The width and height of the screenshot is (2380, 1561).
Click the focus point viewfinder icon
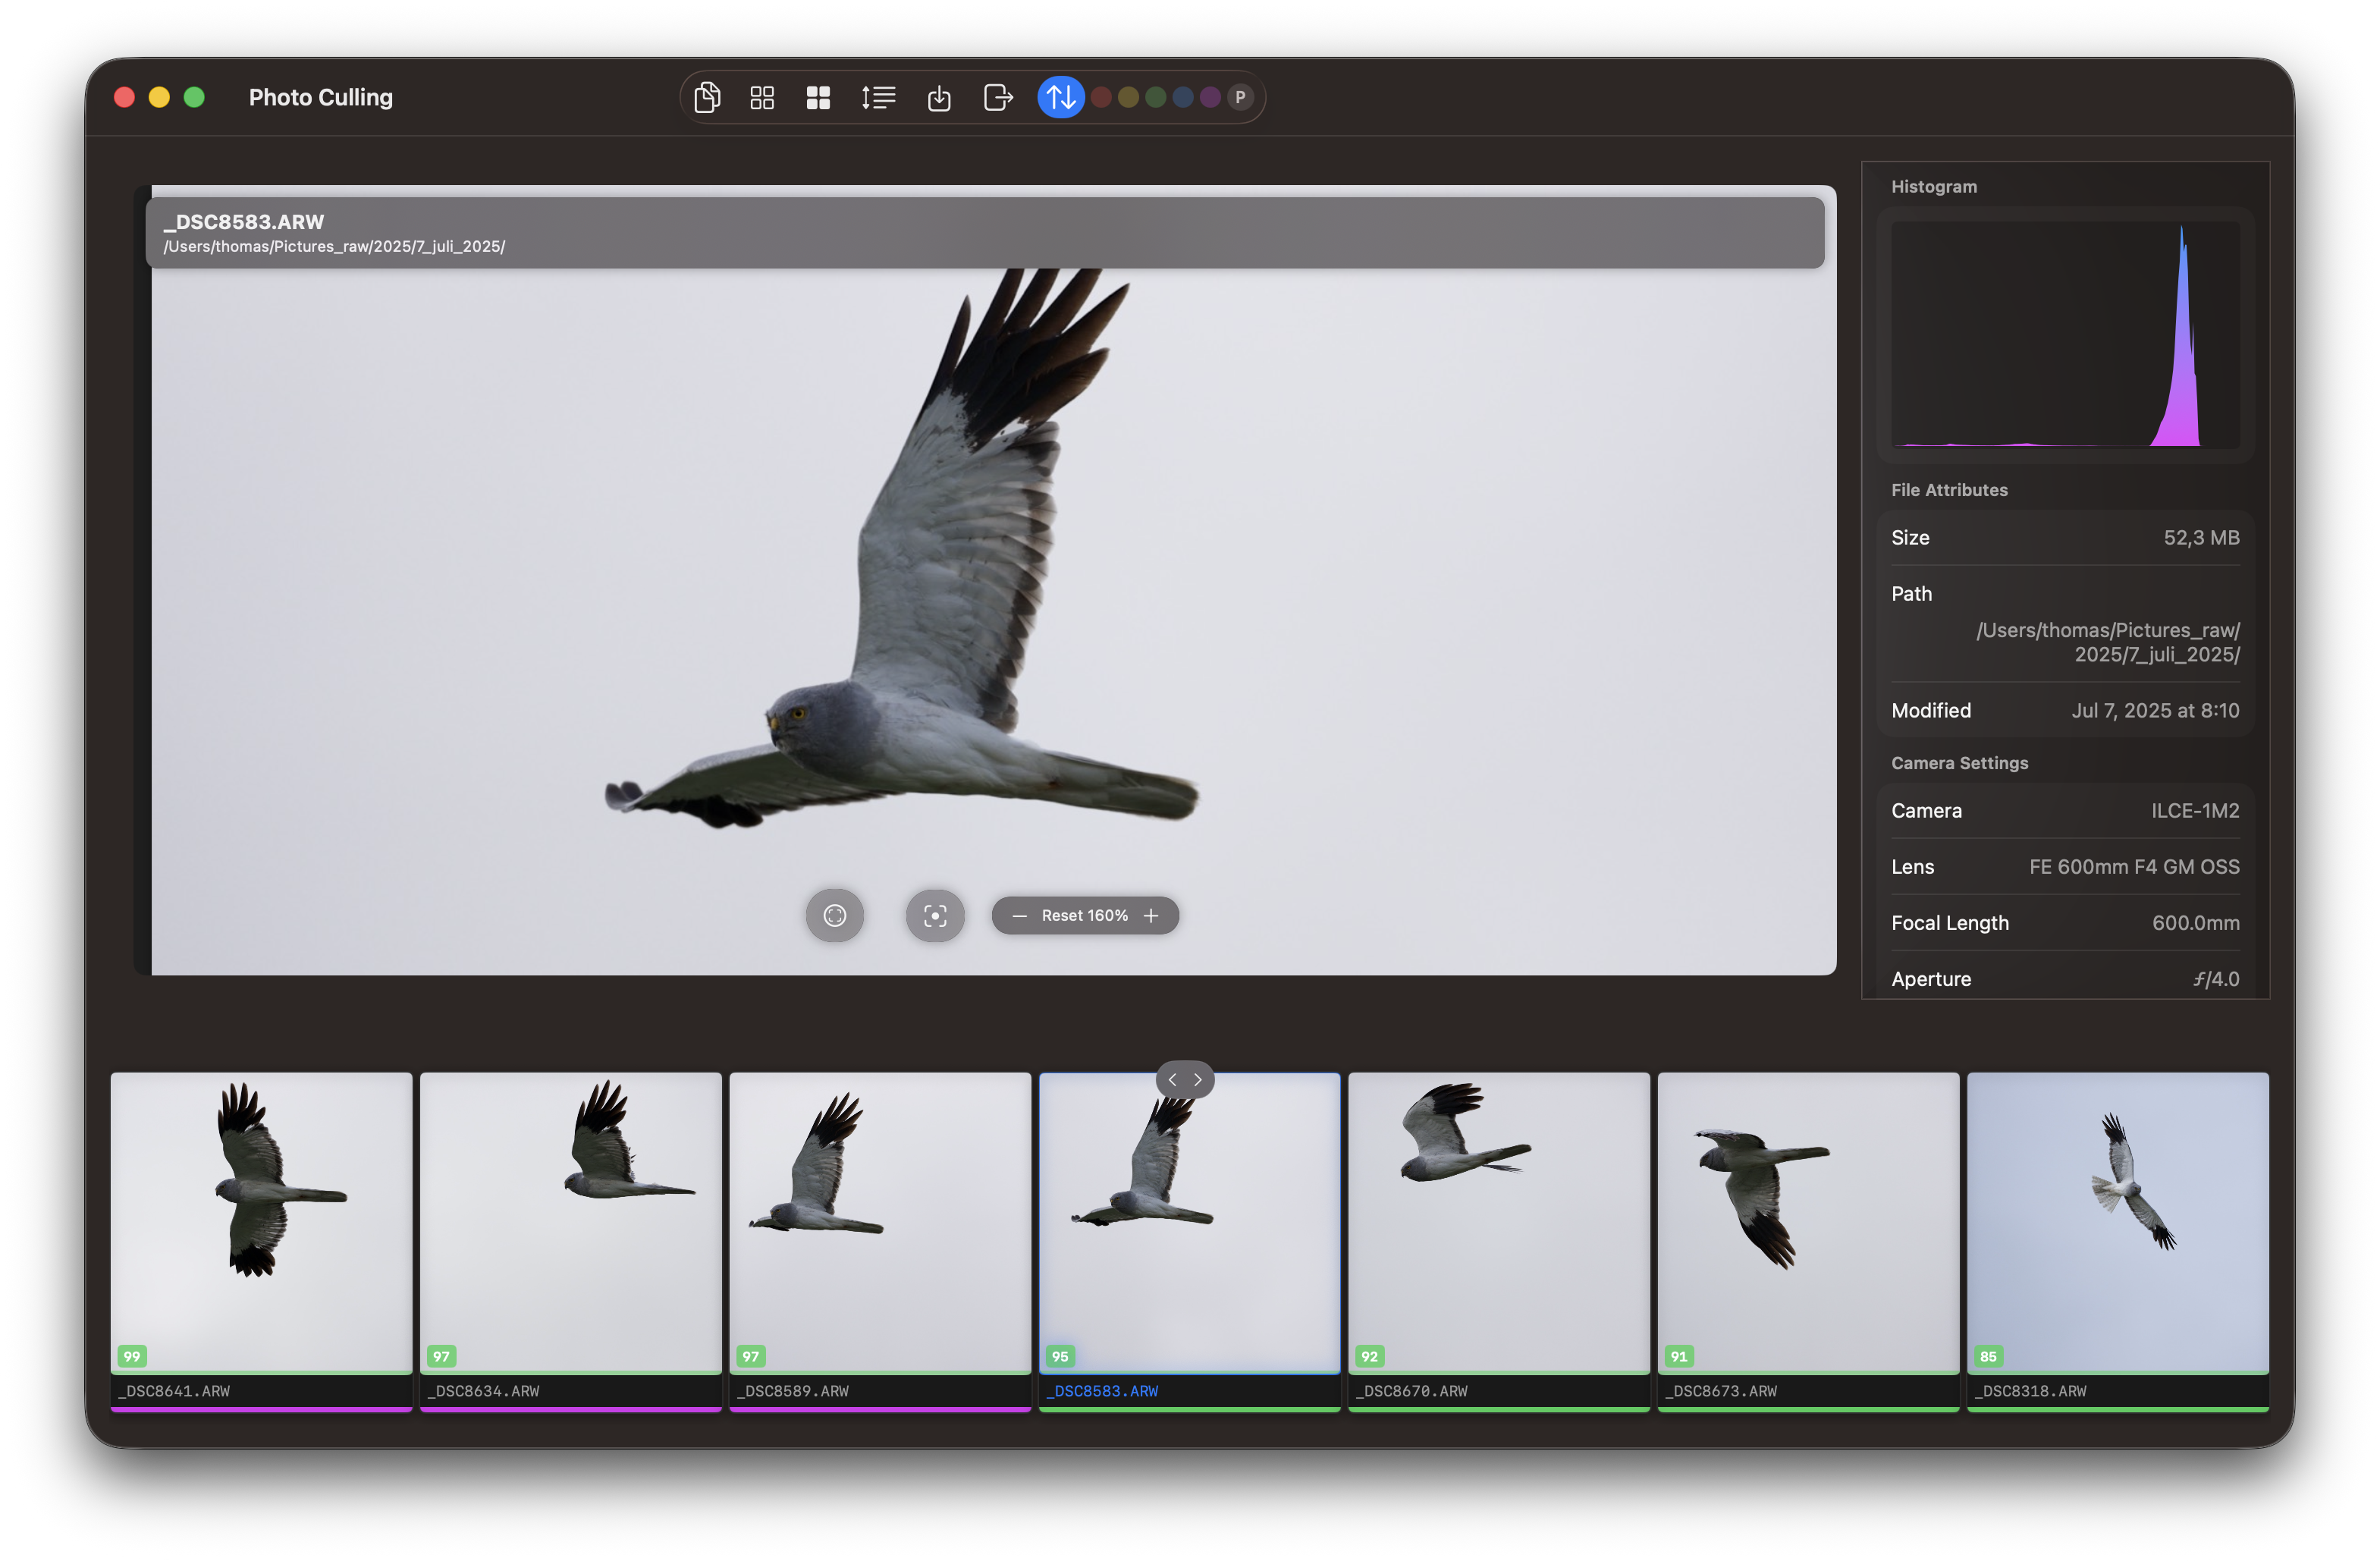tap(935, 915)
